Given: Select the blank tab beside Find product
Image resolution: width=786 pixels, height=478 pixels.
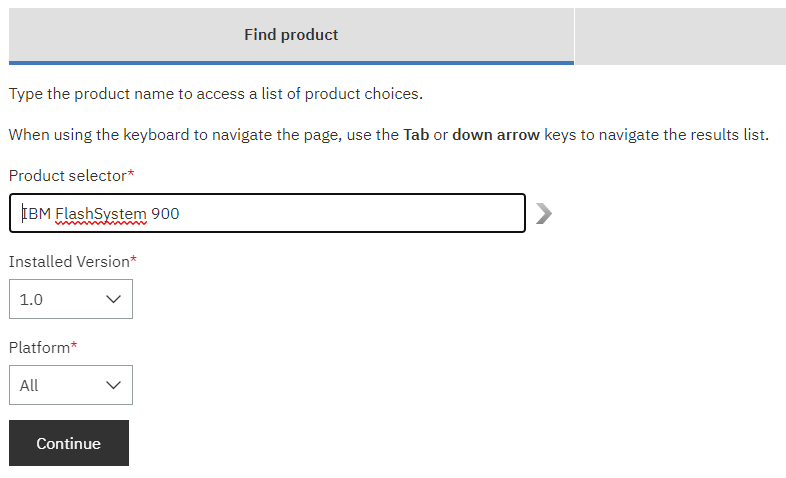Looking at the screenshot, I should click(680, 36).
